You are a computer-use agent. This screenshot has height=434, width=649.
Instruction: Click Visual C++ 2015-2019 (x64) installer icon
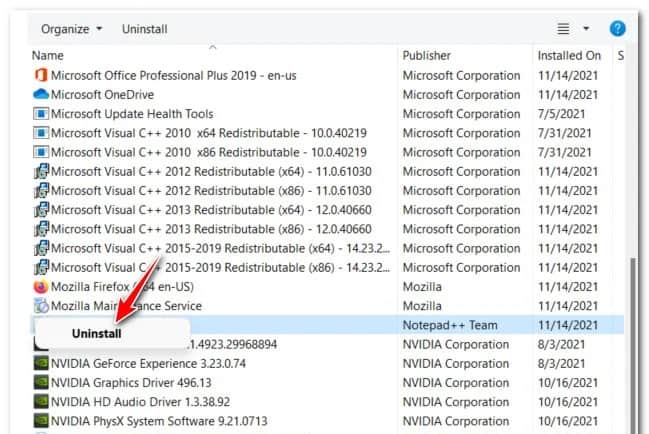[x=41, y=248]
